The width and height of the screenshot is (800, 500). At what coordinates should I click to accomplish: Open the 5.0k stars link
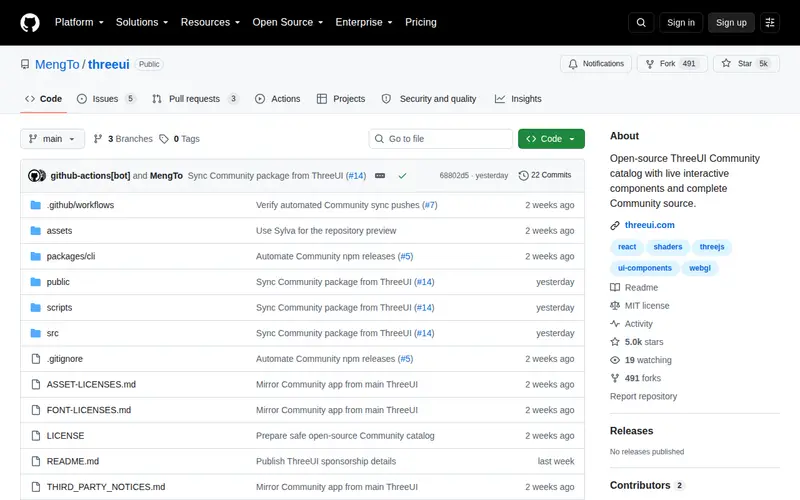637,342
